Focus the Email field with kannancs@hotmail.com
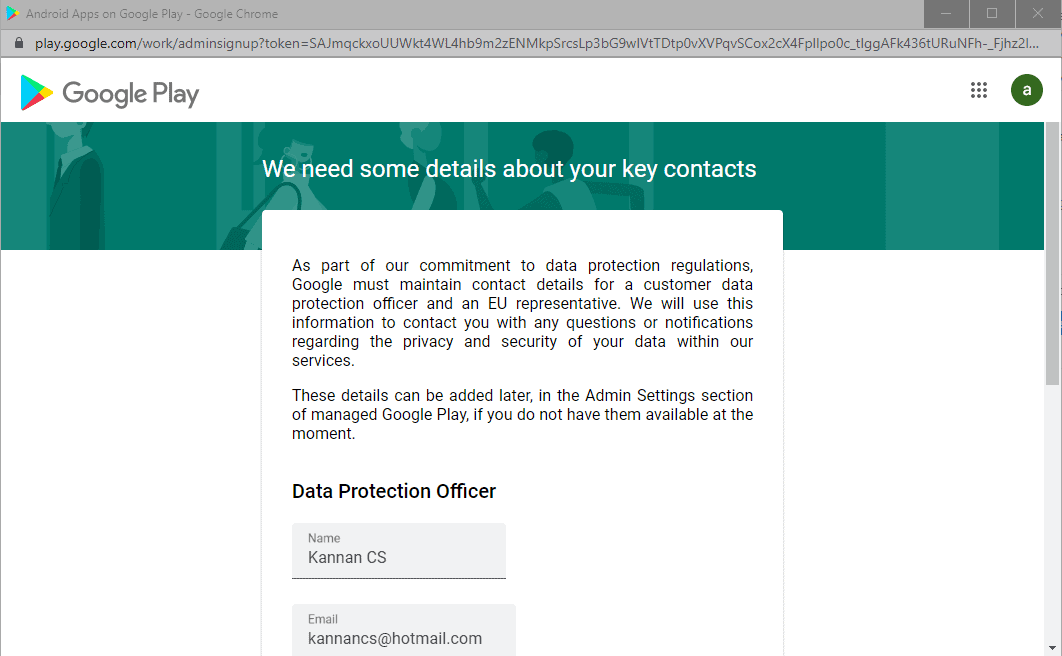This screenshot has width=1062, height=656. (x=404, y=630)
